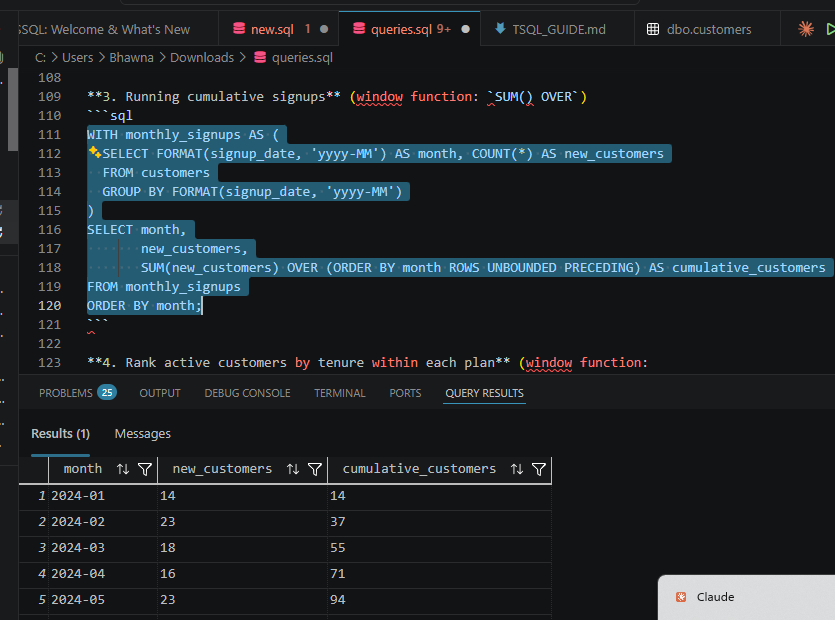Click queries.sql in the breadcrumb path
Screen dimensions: 835x620
[302, 58]
